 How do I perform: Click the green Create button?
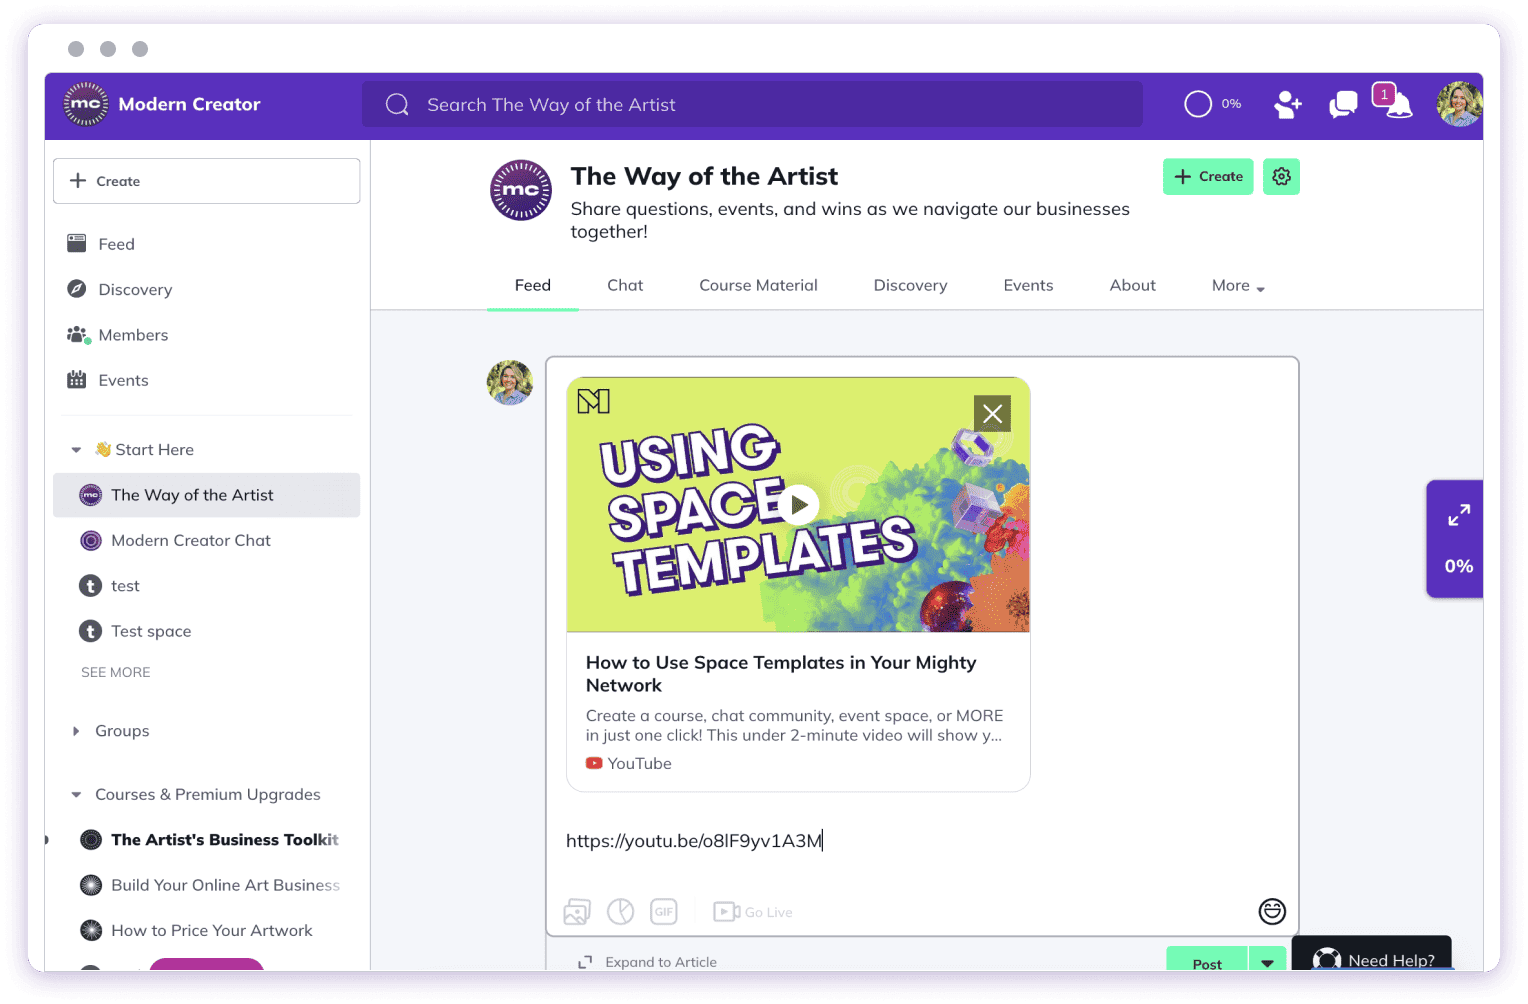pyautogui.click(x=1208, y=177)
